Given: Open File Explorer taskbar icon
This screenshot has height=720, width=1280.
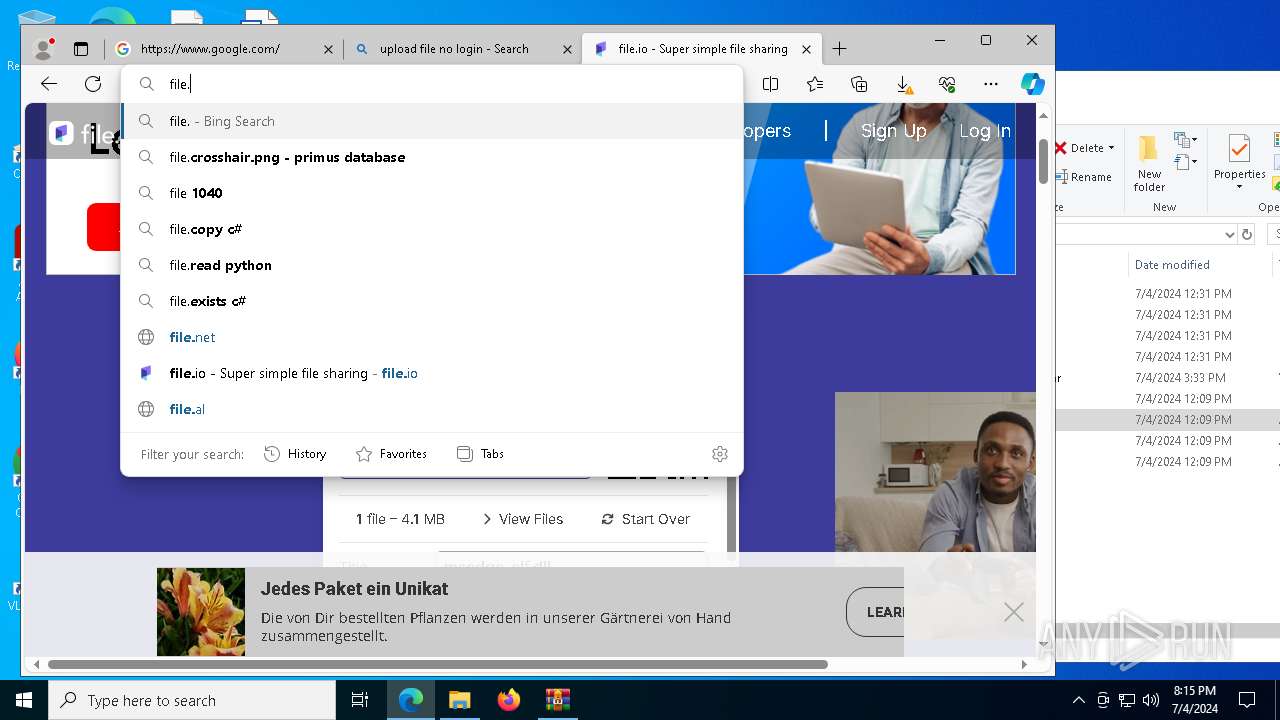Looking at the screenshot, I should pyautogui.click(x=459, y=700).
